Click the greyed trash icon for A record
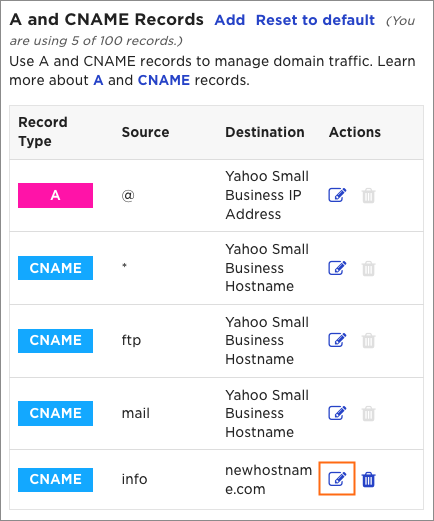434x521 pixels. 368,195
